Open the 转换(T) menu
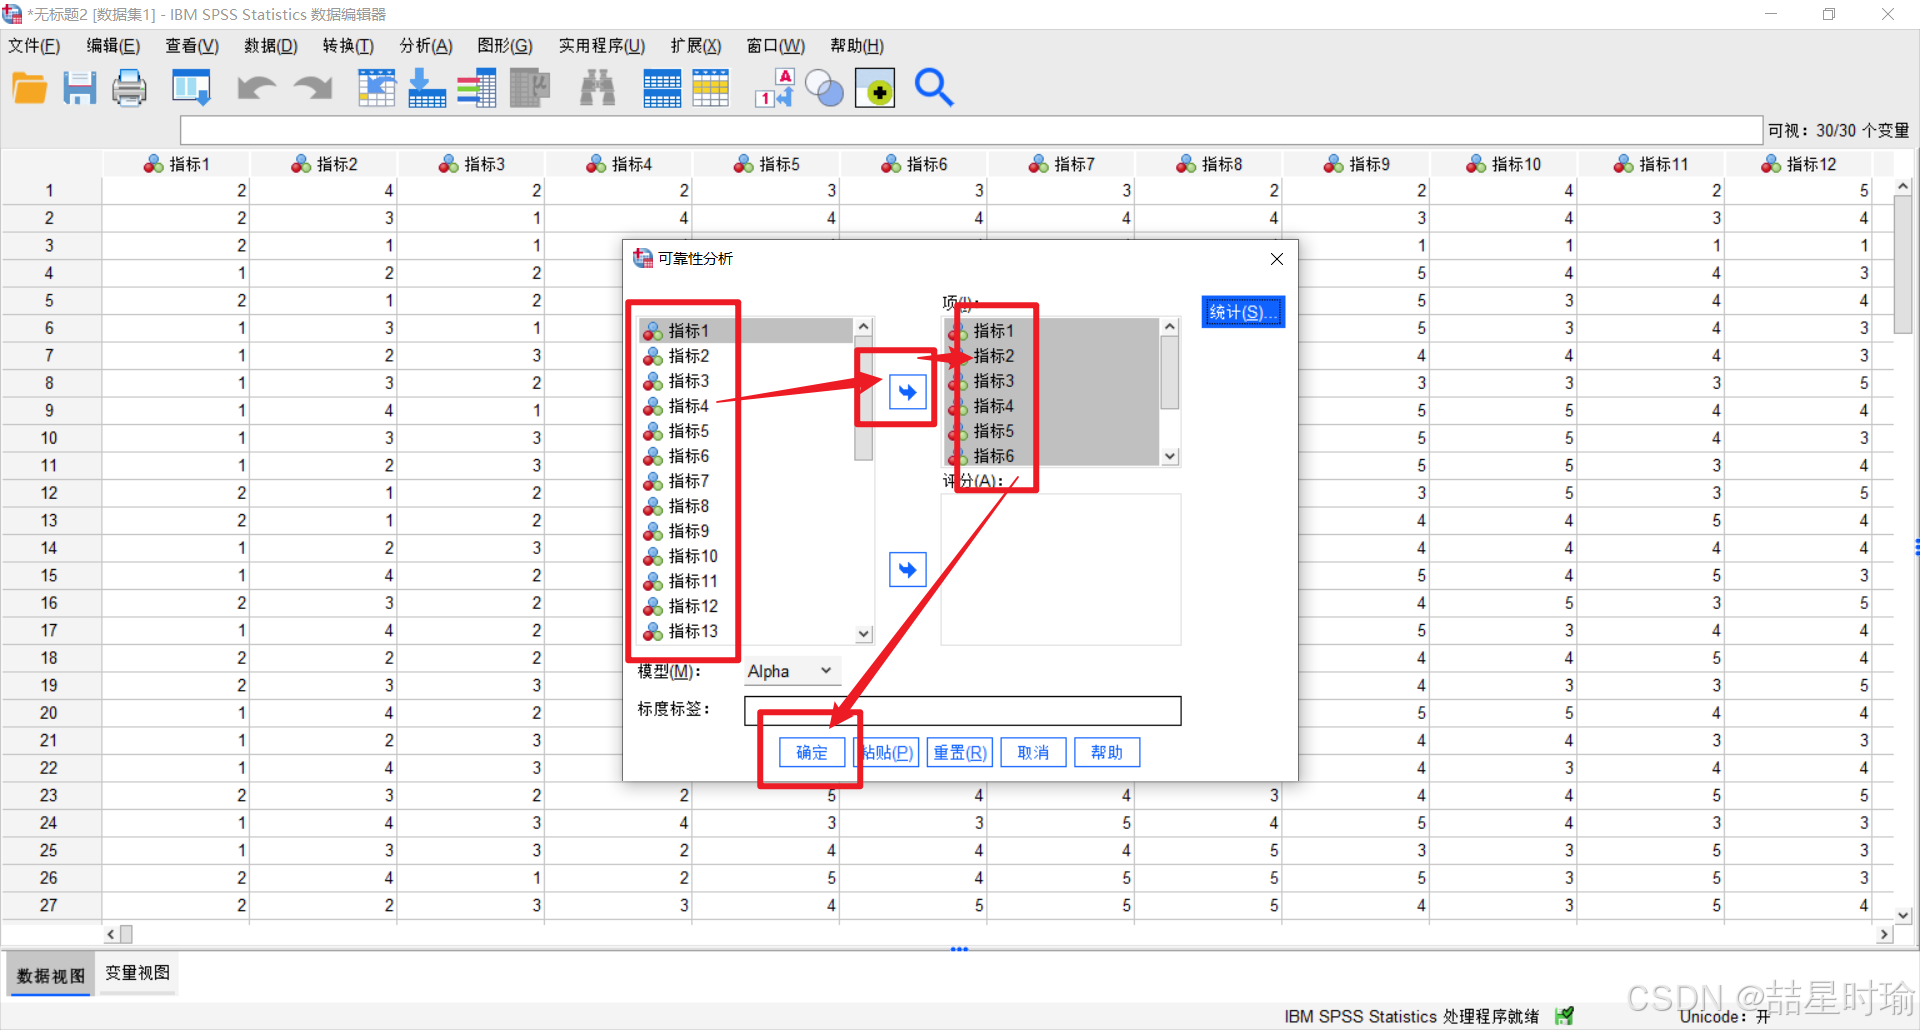Screen dimensions: 1920x1030 point(348,46)
